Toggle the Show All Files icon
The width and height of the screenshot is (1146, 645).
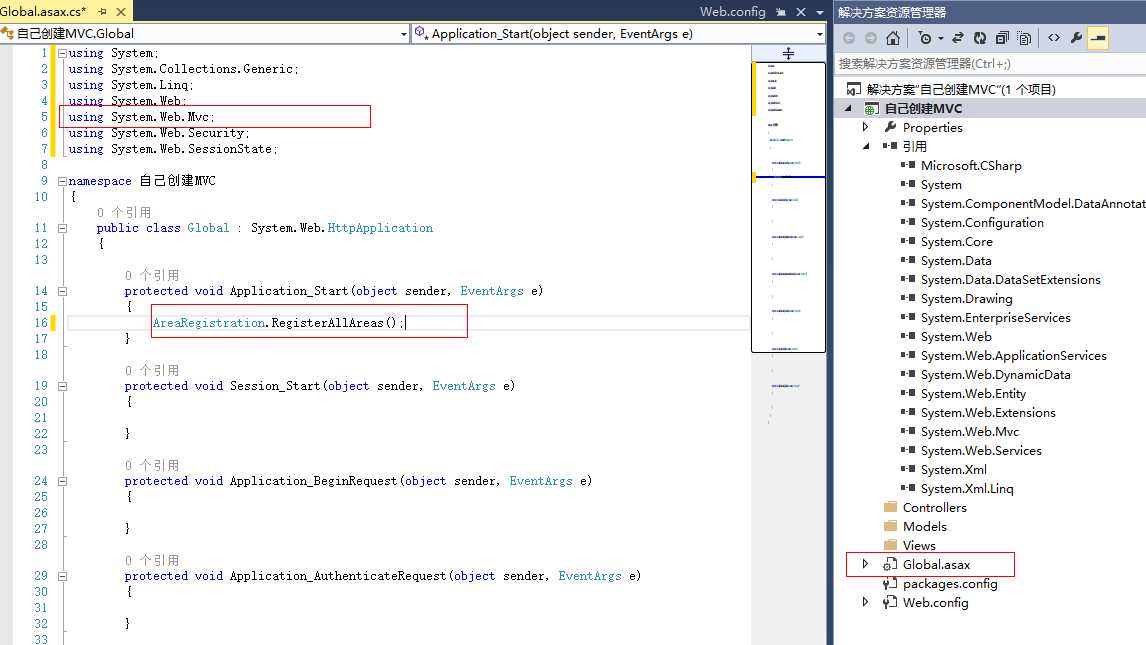pos(1025,38)
